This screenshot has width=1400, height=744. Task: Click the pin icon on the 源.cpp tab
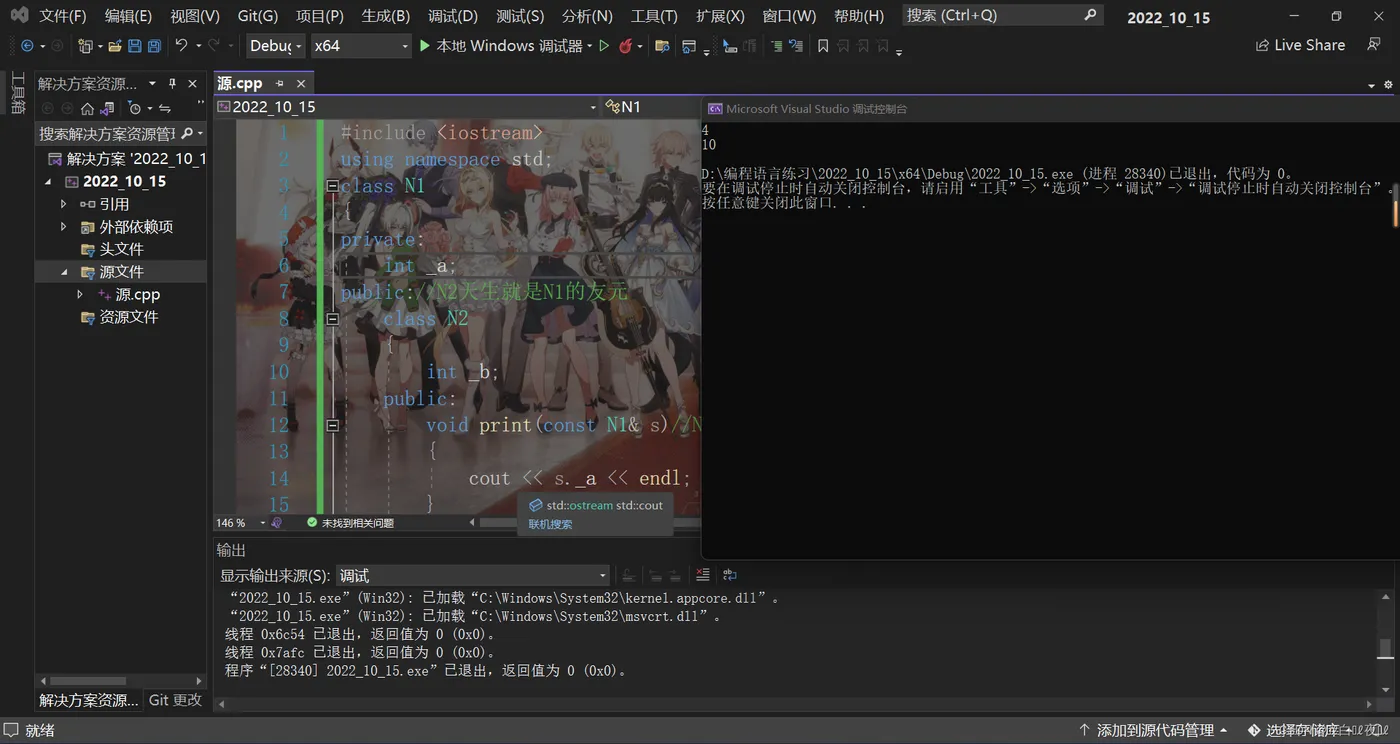pyautogui.click(x=280, y=84)
